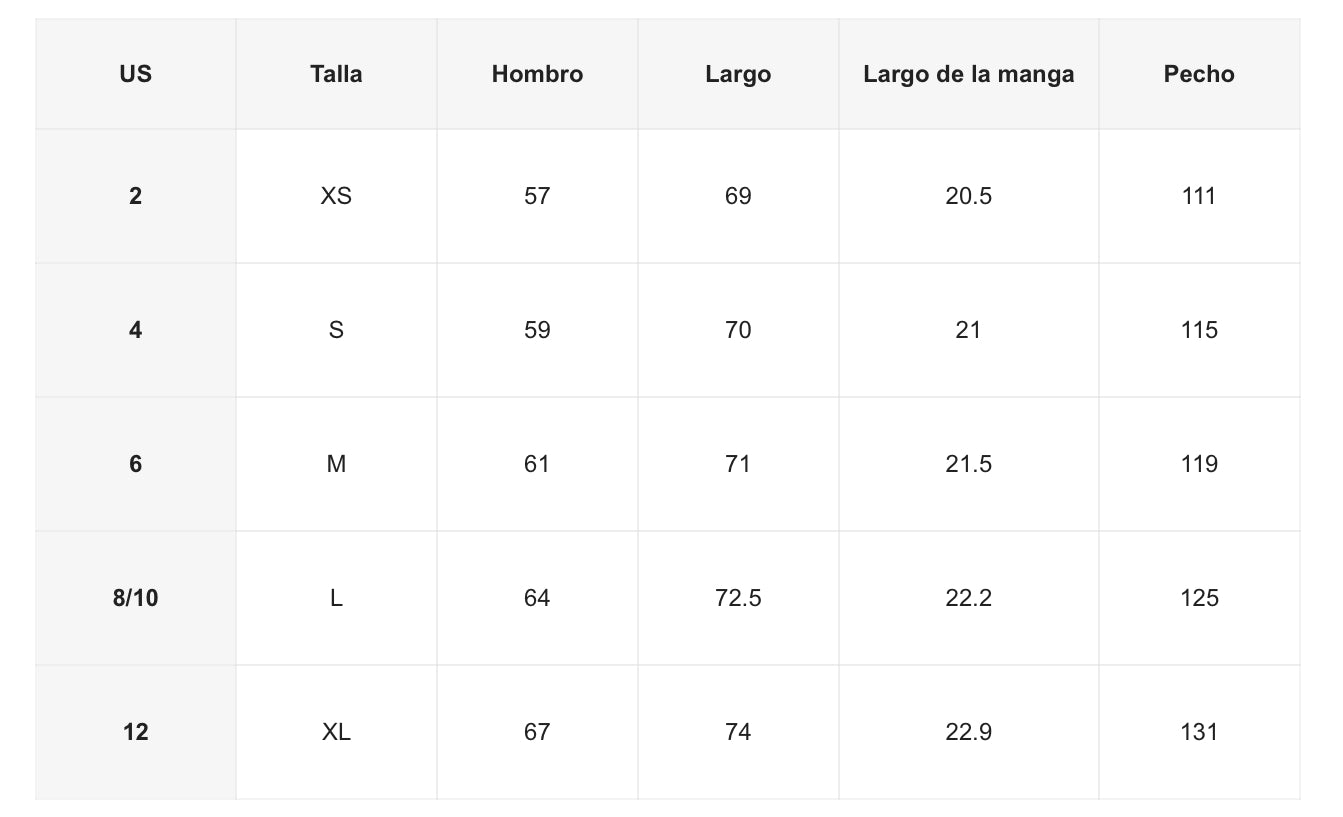This screenshot has width=1343, height=817.
Task: Select sleeve length value 20.5
Action: [968, 196]
